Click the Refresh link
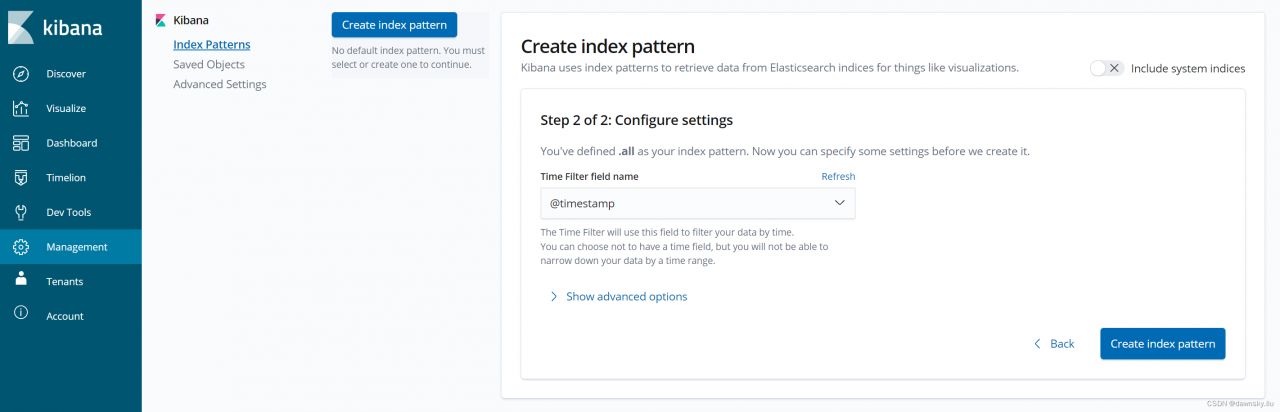The width and height of the screenshot is (1280, 412). (x=838, y=177)
